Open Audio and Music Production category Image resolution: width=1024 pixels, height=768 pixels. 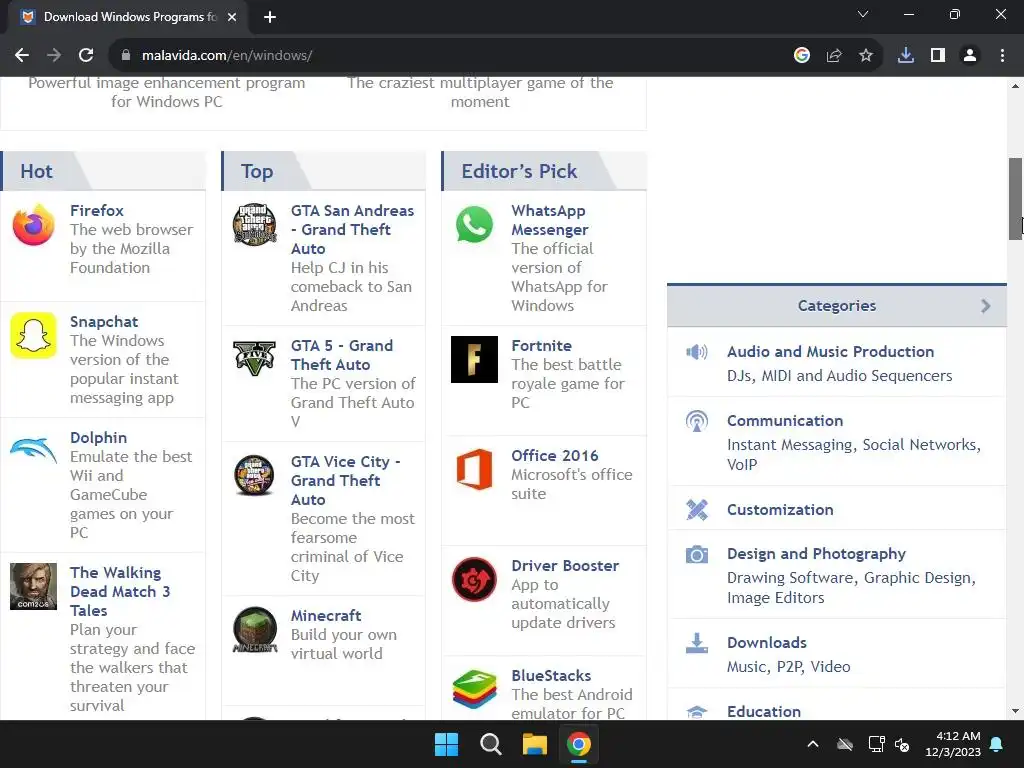pyautogui.click(x=830, y=351)
